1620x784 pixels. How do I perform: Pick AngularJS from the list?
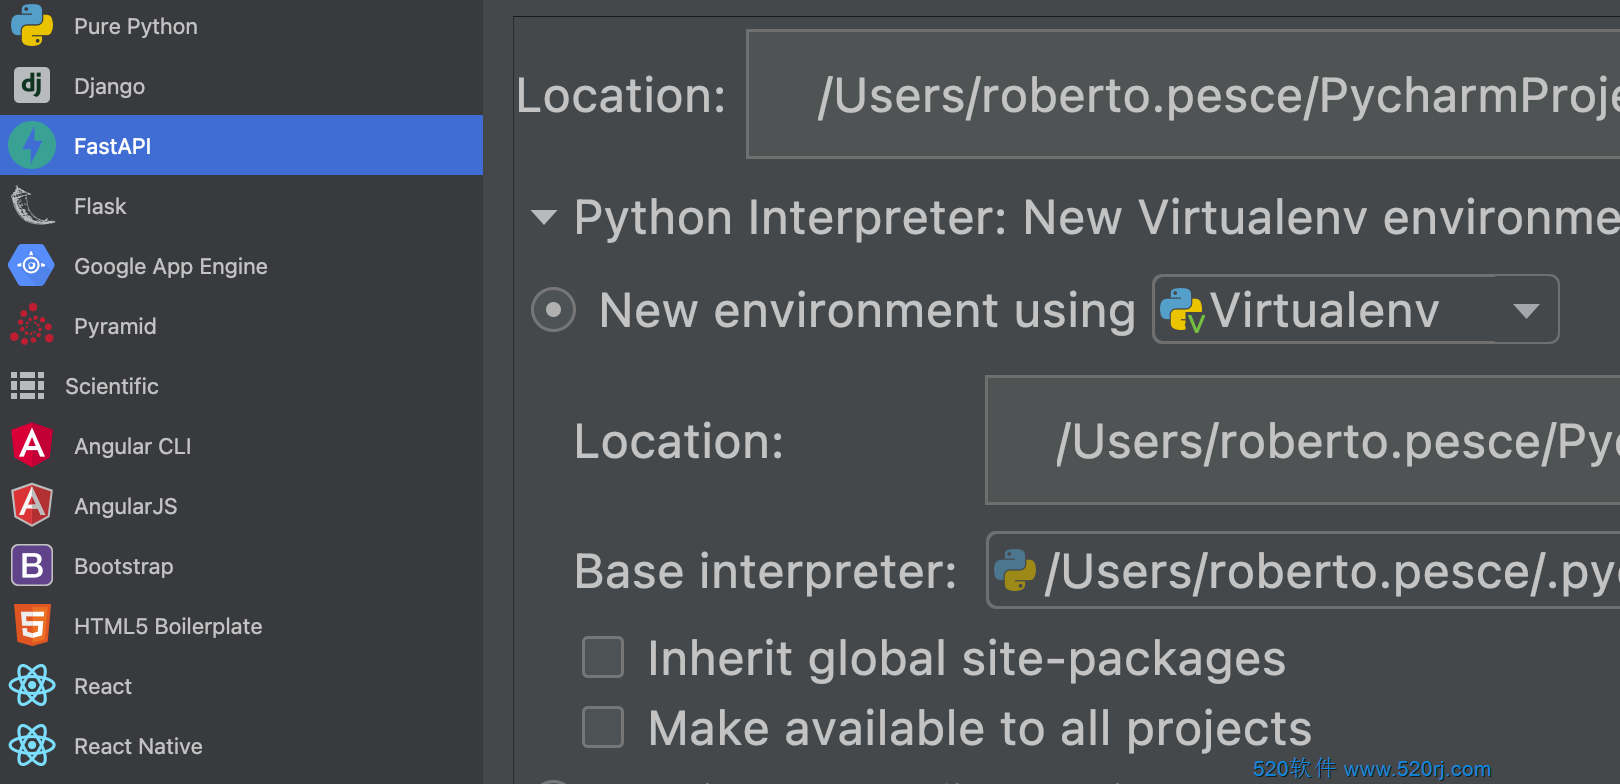click(x=241, y=506)
